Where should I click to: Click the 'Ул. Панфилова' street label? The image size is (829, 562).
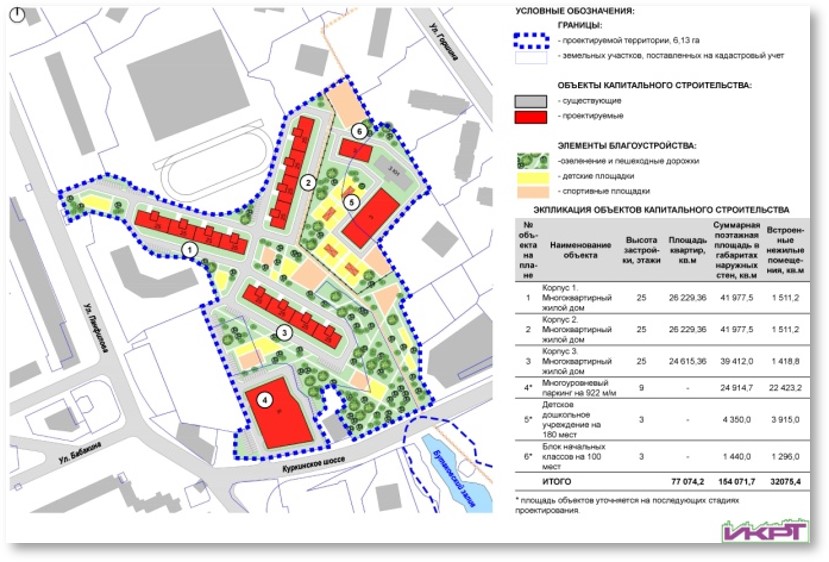(94, 329)
